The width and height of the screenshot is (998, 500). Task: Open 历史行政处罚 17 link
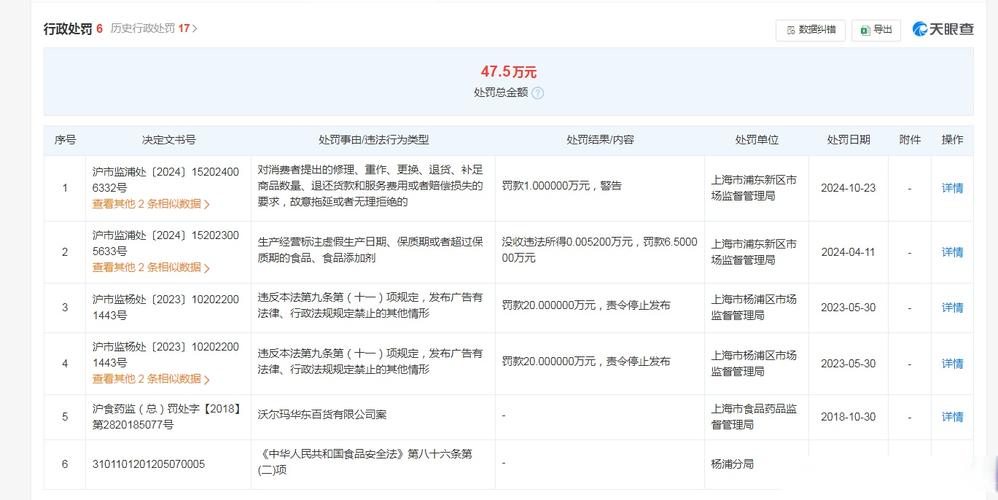click(x=153, y=29)
